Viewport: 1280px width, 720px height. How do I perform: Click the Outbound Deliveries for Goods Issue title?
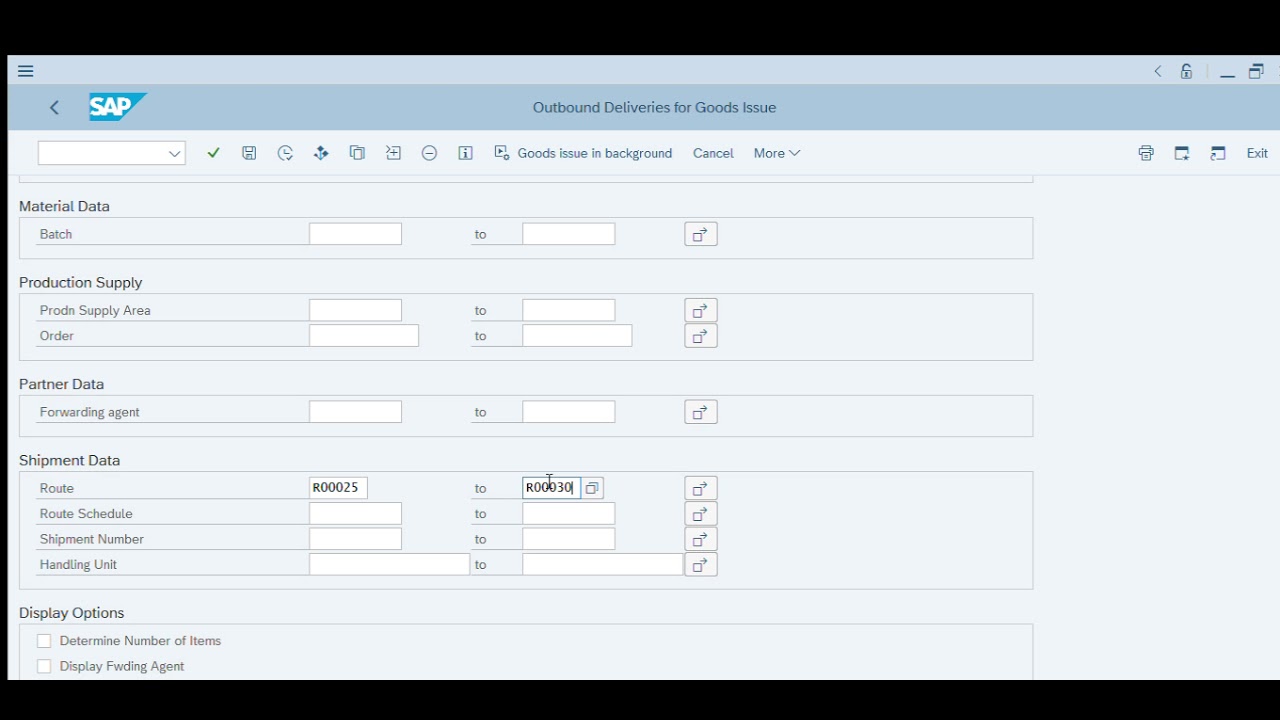click(x=654, y=108)
